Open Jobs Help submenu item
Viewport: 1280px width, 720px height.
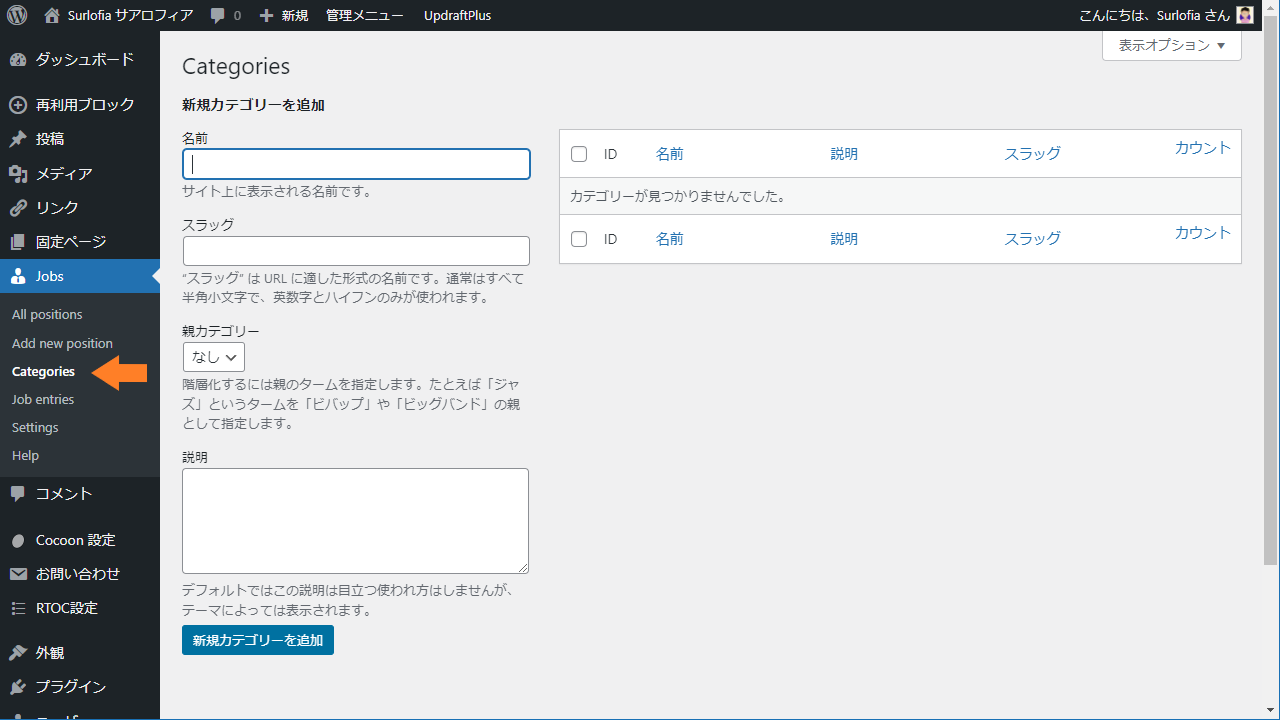coord(25,456)
